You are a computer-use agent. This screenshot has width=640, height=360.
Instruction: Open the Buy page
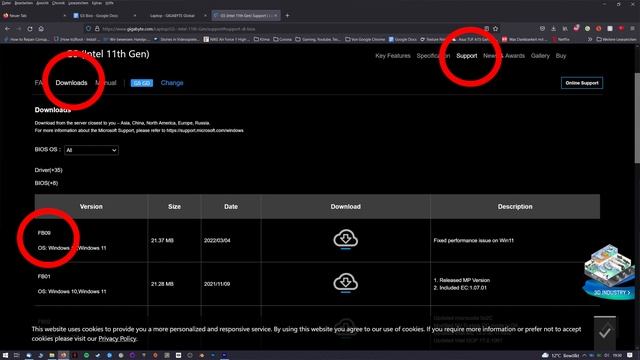tap(561, 56)
